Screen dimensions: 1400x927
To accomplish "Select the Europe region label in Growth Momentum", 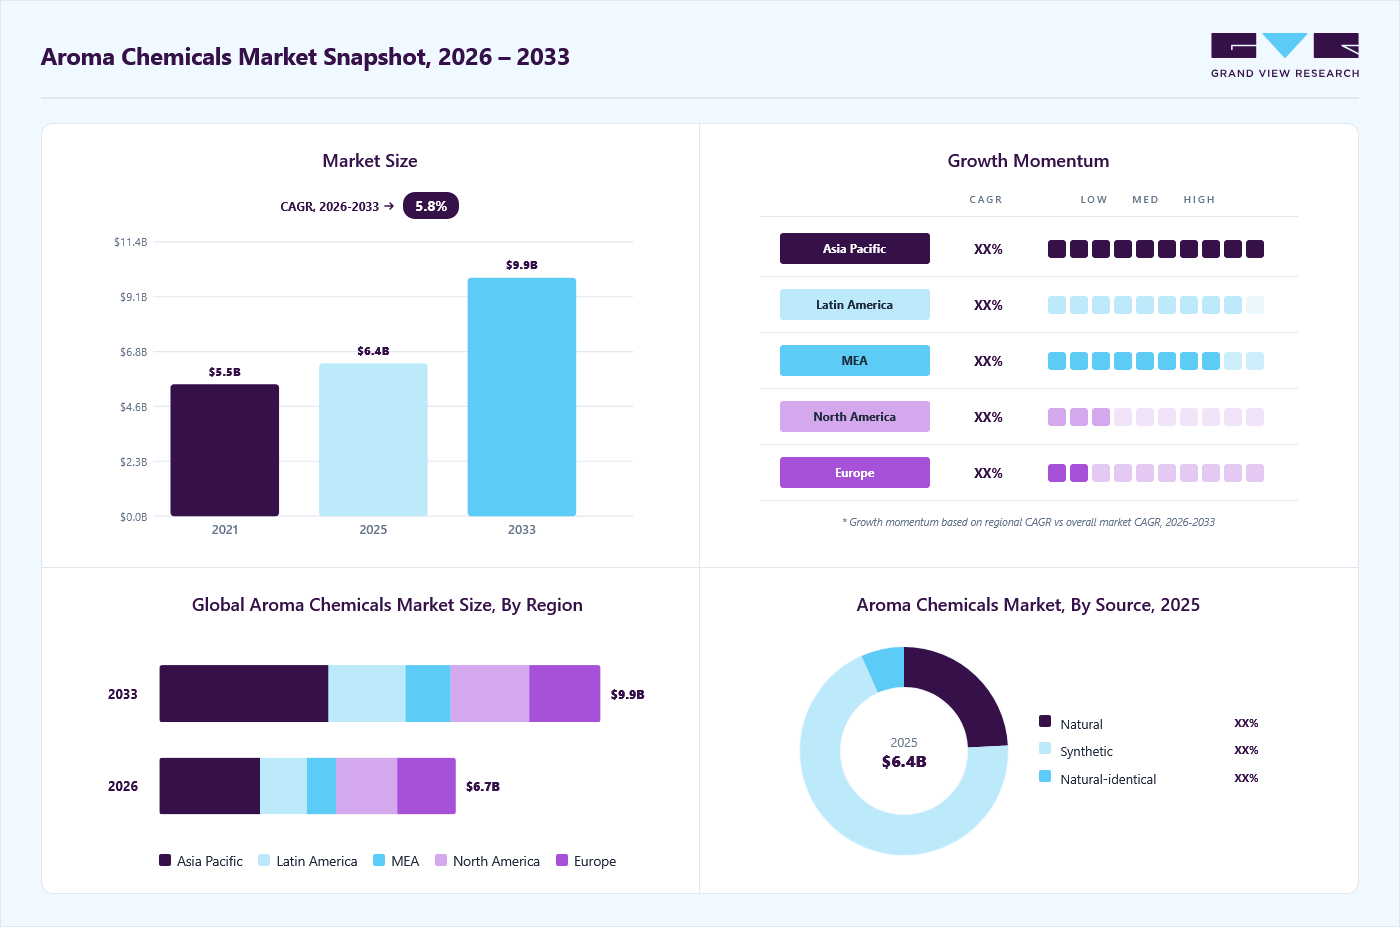I will [855, 472].
